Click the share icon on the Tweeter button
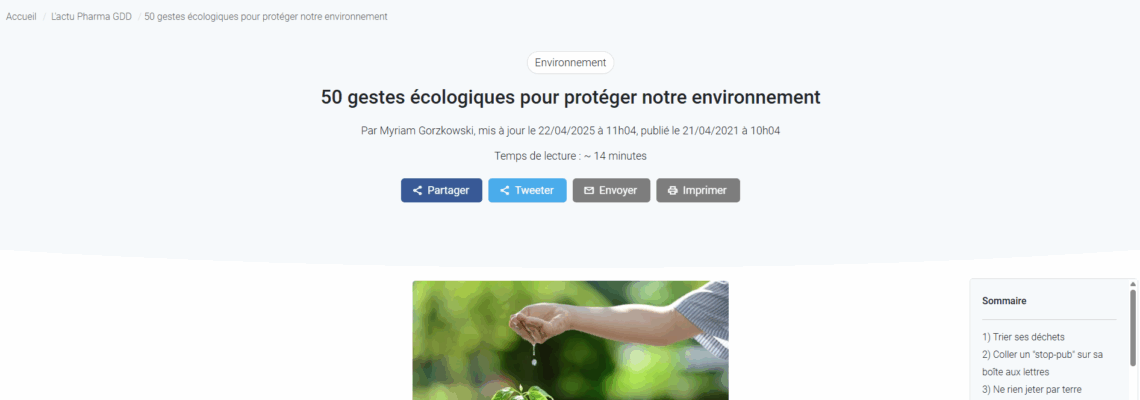 click(505, 191)
